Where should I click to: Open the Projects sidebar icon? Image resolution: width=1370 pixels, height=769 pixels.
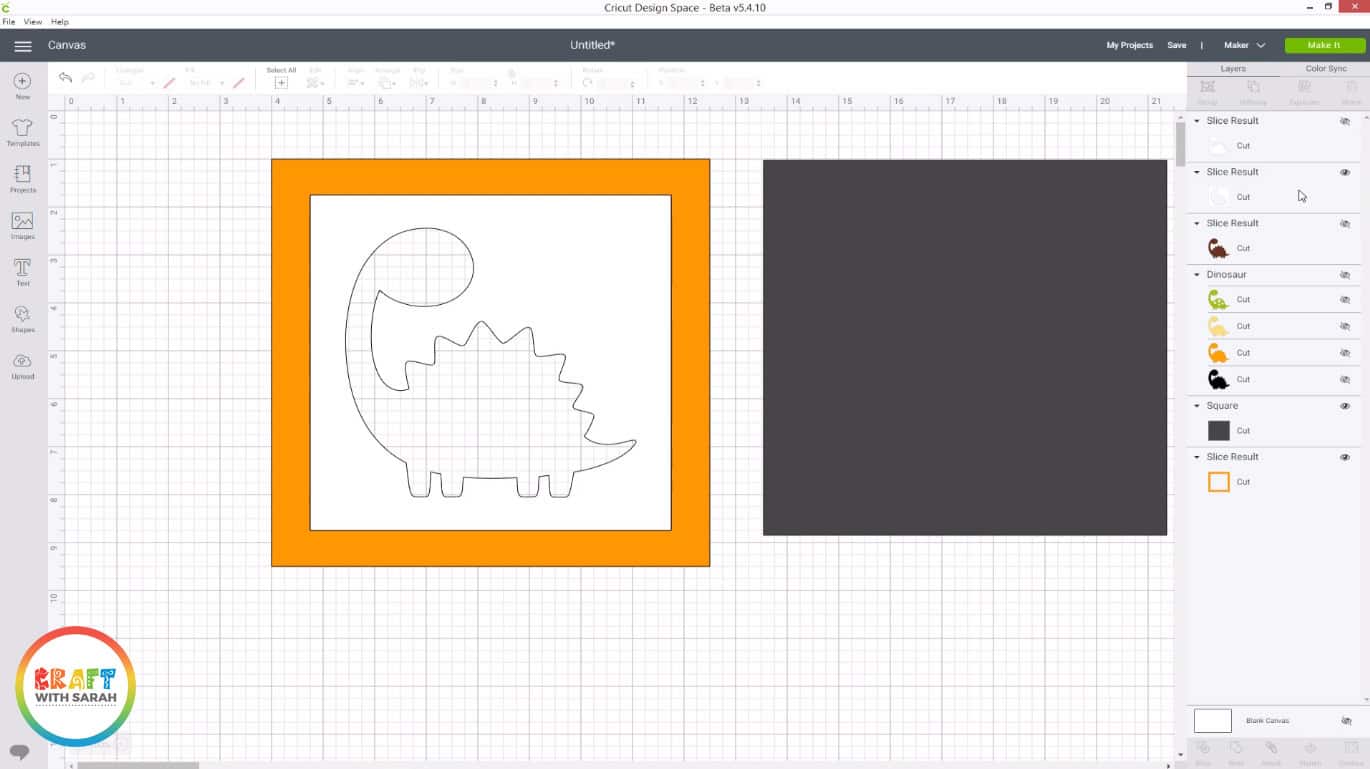(22, 176)
